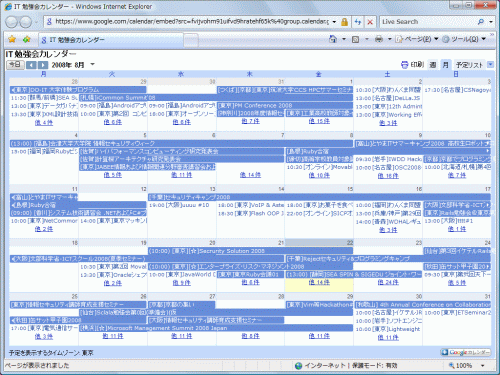Click the 10:00 [東京]ETSeminar event on 31st
Viewport: 500px width, 375px height.
[x=457, y=313]
